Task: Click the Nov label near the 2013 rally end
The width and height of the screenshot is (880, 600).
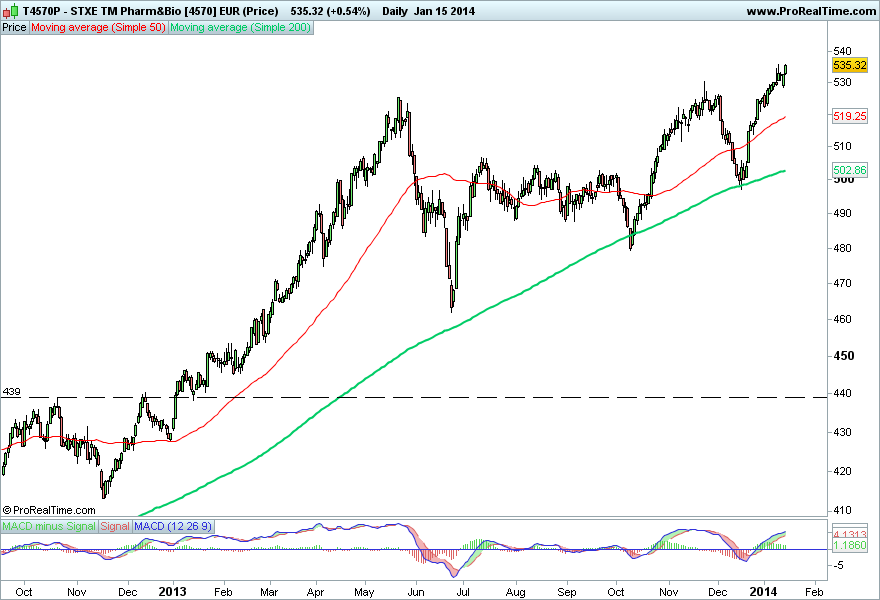Action: click(x=668, y=592)
